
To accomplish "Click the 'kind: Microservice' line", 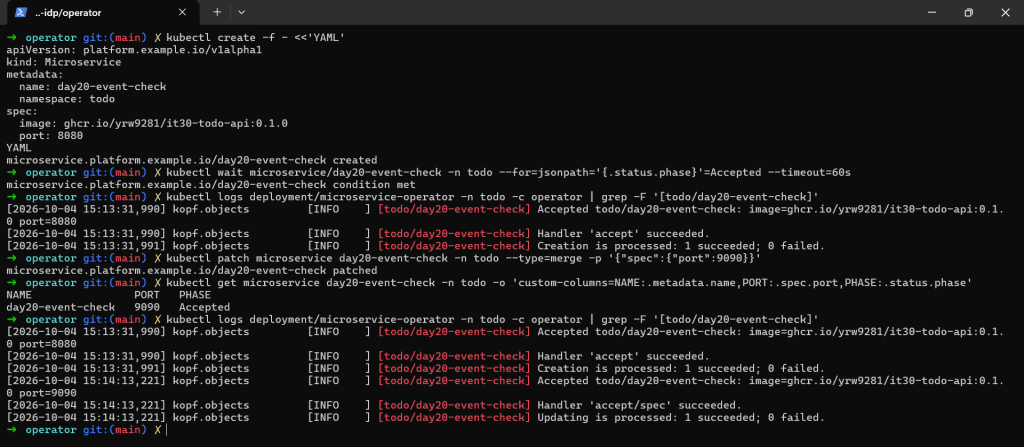I will tap(63, 63).
